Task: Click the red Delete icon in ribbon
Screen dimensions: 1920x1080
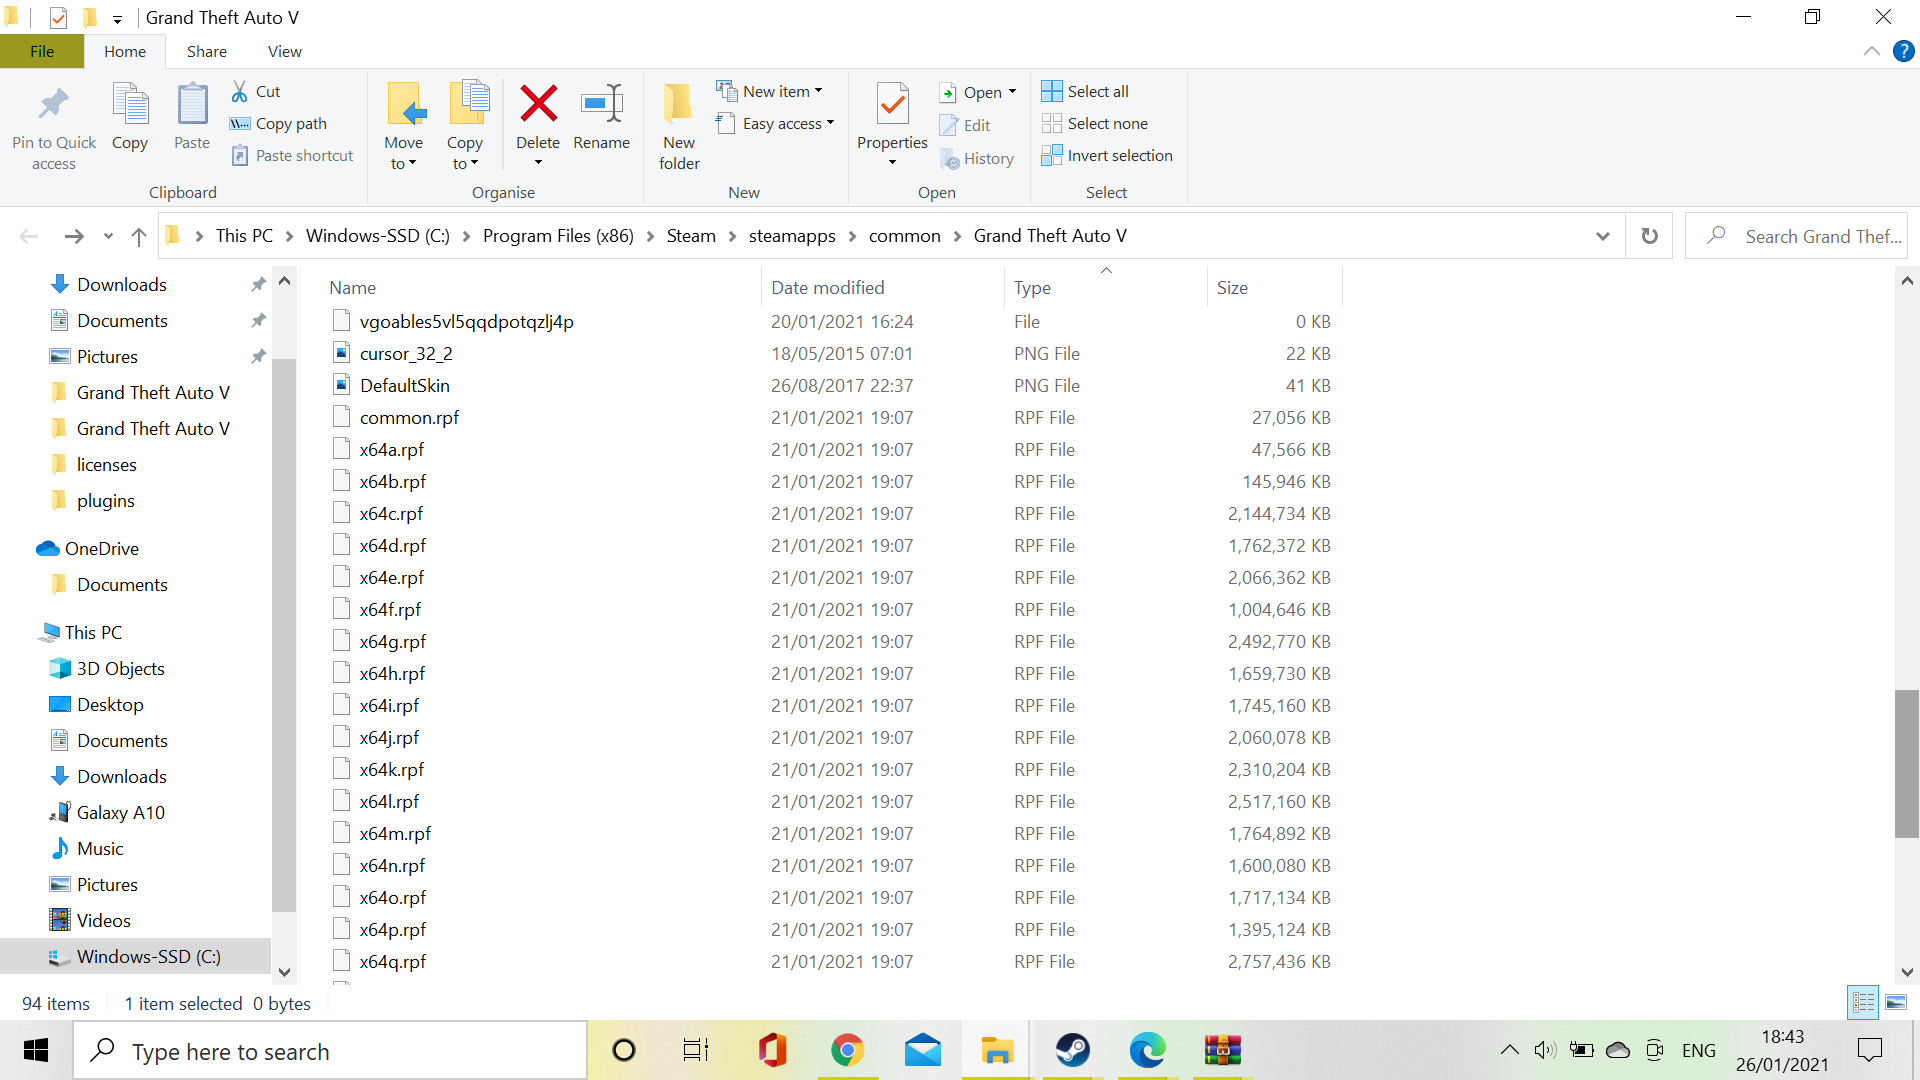Action: pyautogui.click(x=538, y=104)
